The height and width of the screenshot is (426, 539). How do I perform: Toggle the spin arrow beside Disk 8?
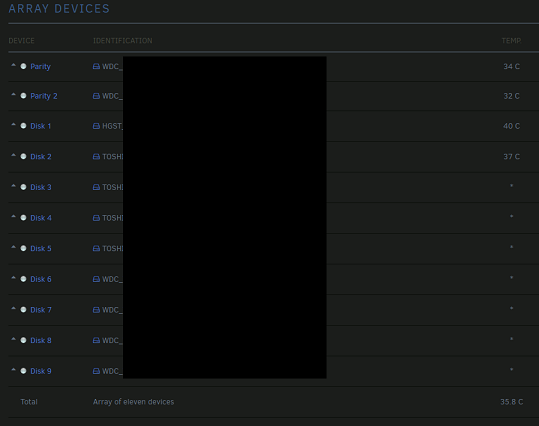[x=13, y=339]
